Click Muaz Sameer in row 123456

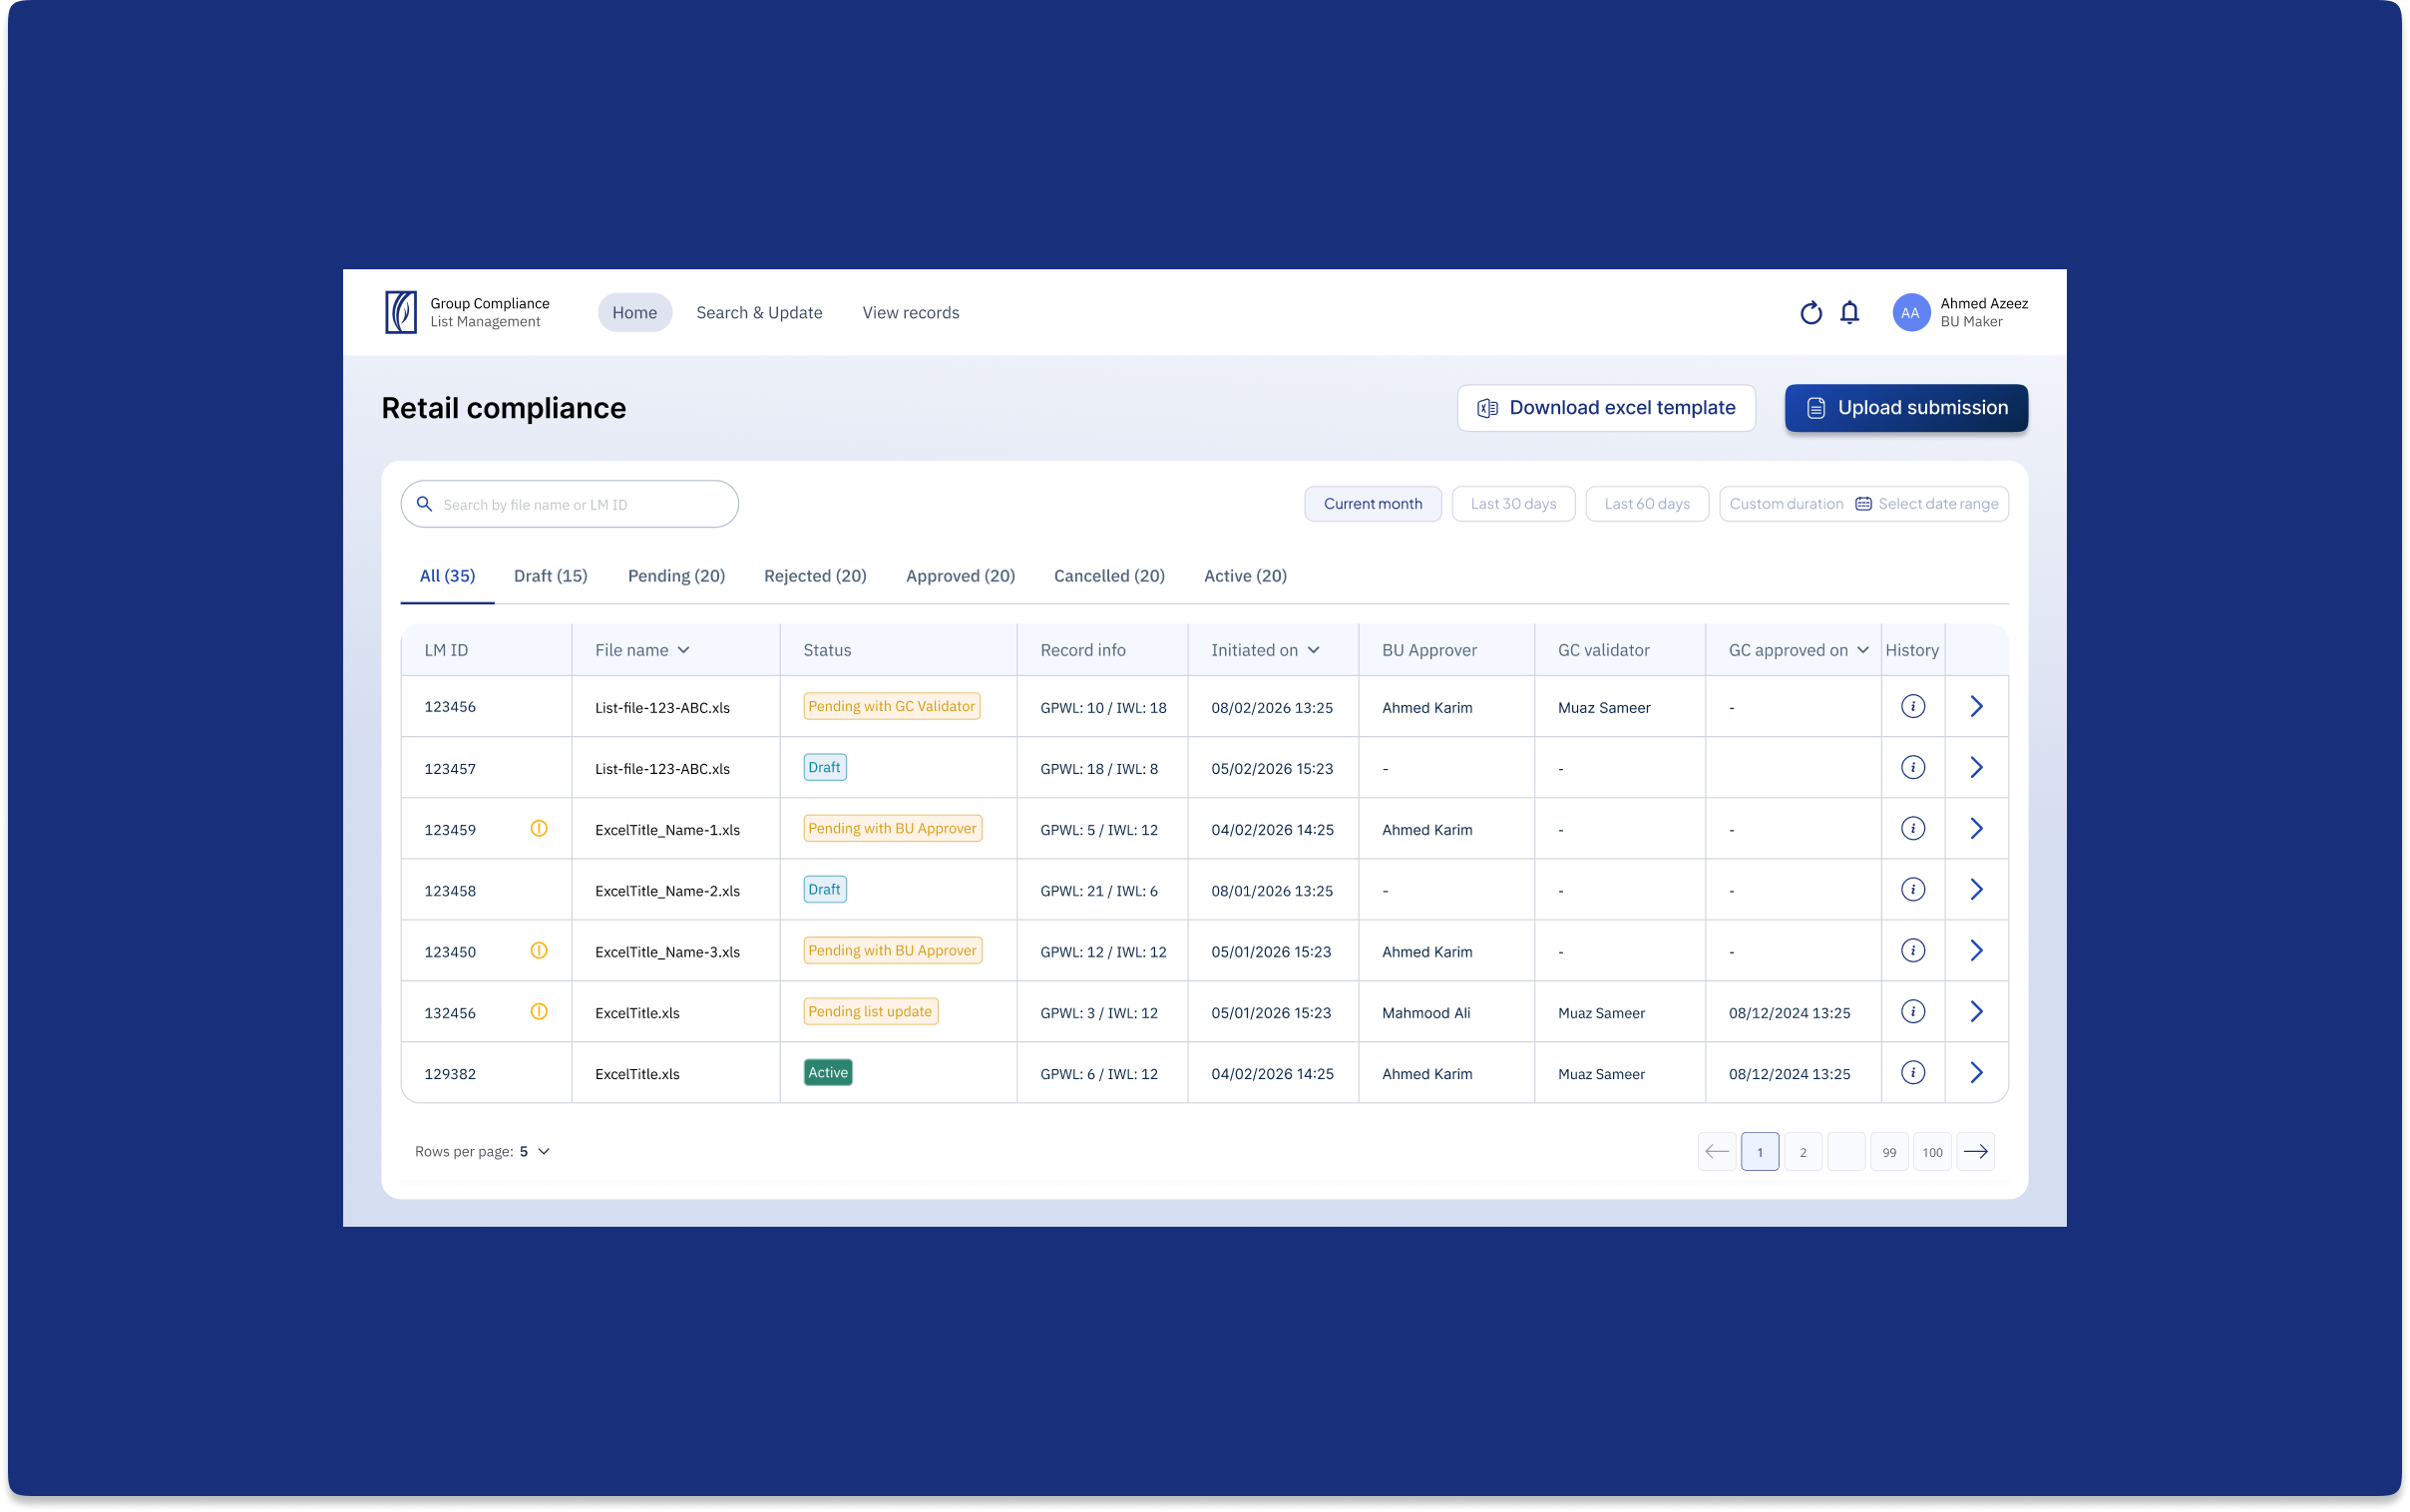[x=1603, y=708]
